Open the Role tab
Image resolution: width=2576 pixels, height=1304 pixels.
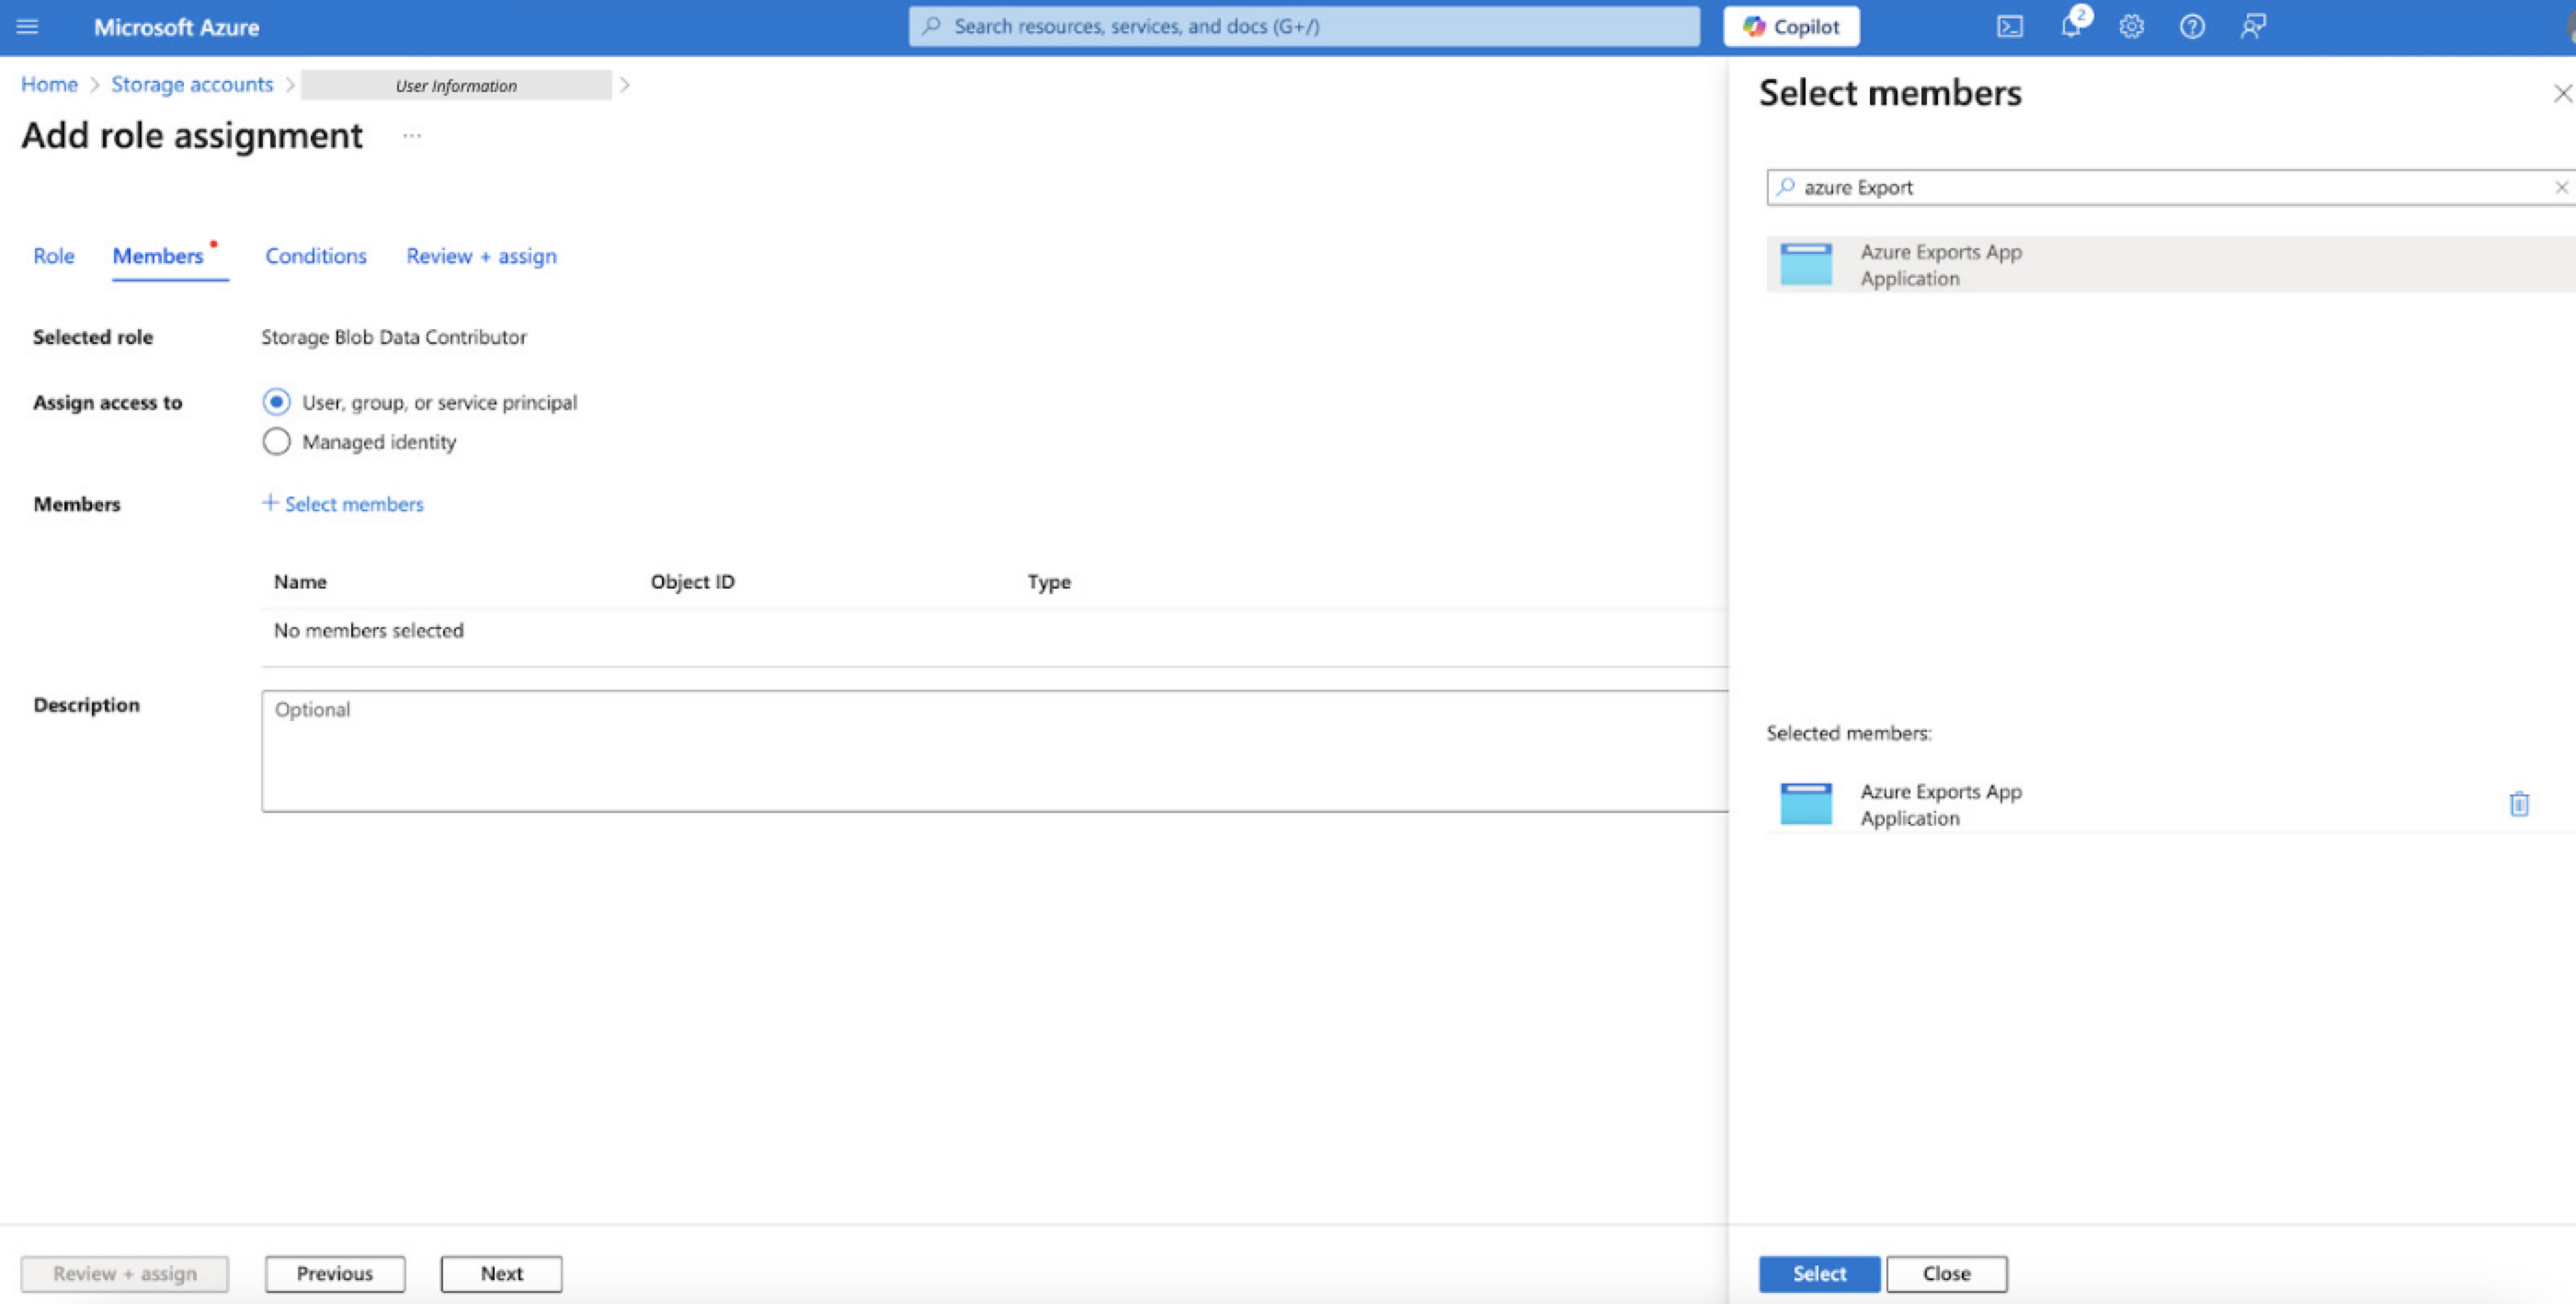54,256
